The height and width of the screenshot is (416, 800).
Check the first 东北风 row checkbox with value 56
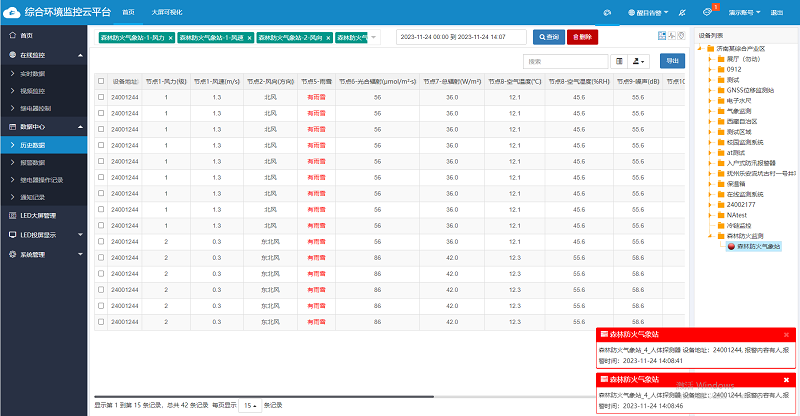point(101,241)
